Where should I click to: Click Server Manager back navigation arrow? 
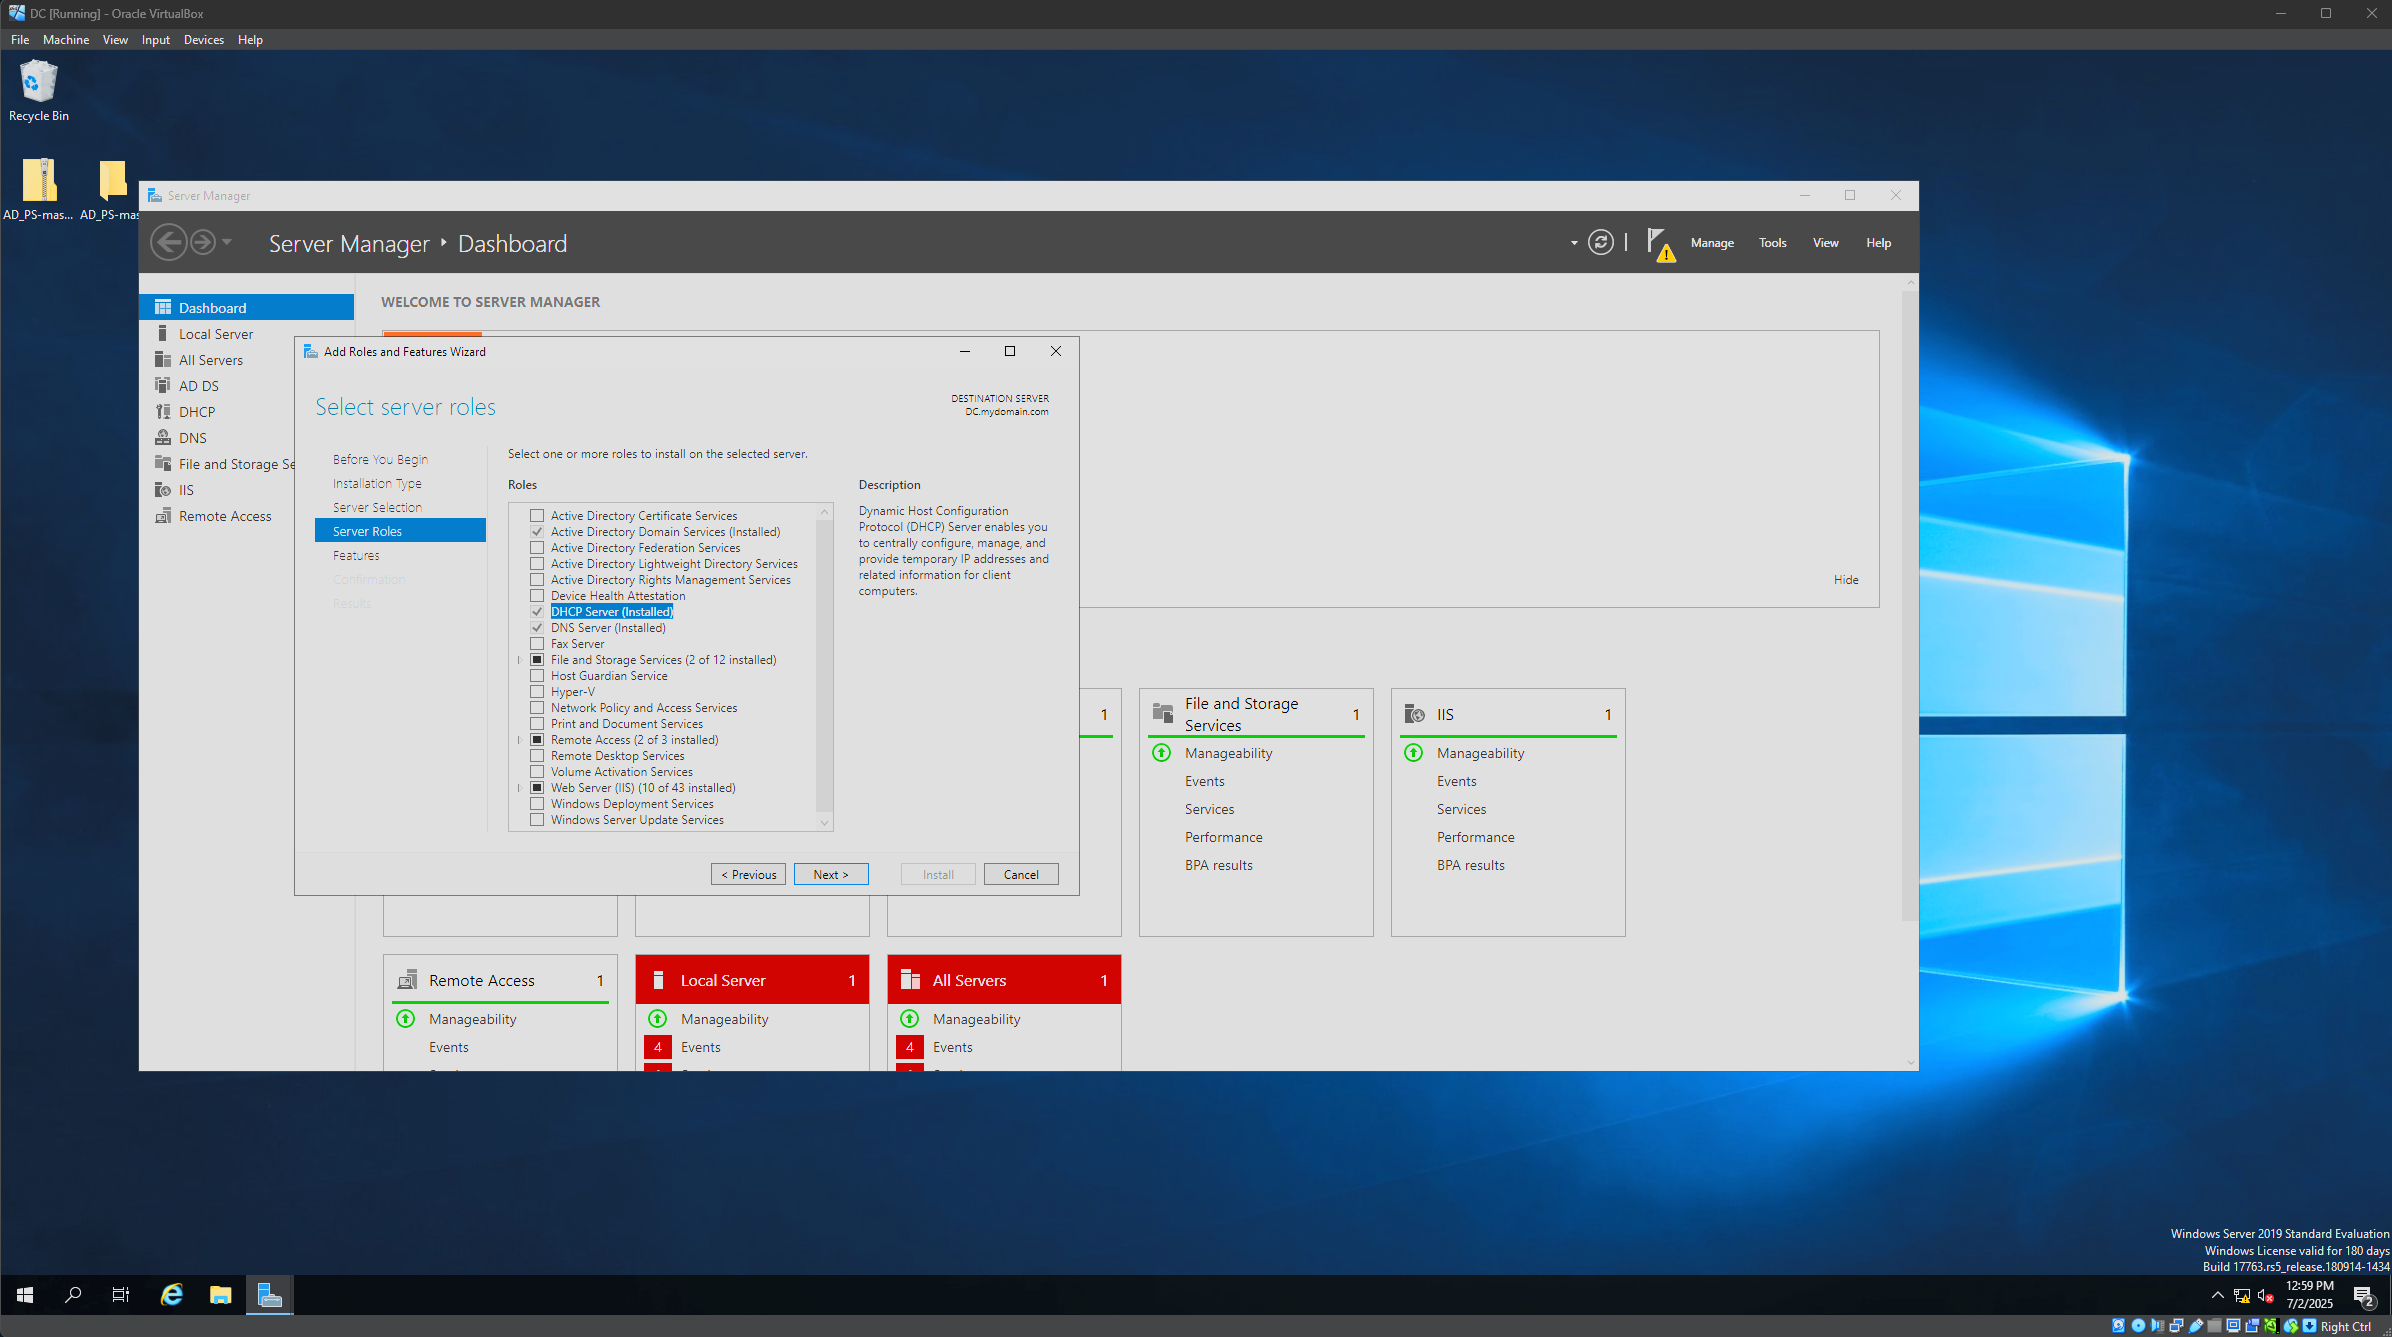tap(168, 243)
